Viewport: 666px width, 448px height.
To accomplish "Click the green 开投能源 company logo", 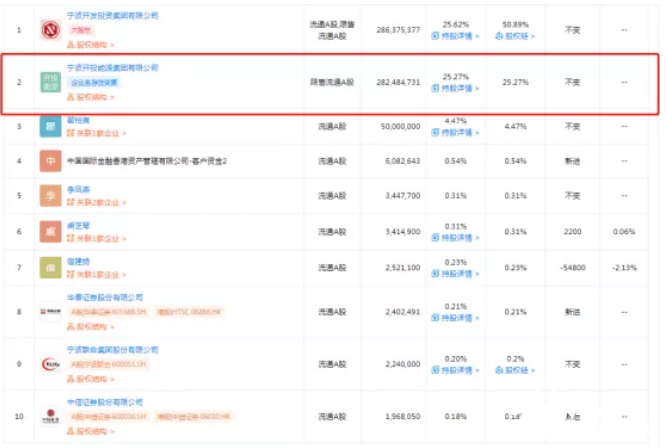I will (51, 82).
